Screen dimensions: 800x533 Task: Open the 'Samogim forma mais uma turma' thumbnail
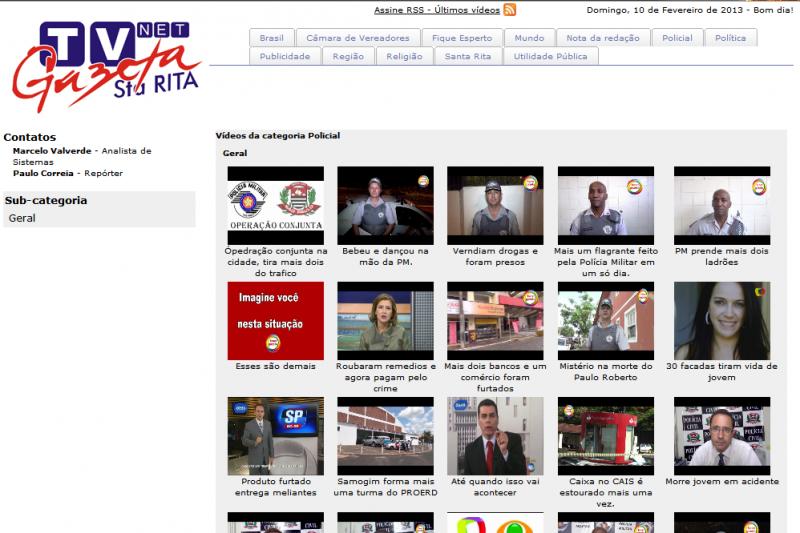(x=385, y=435)
